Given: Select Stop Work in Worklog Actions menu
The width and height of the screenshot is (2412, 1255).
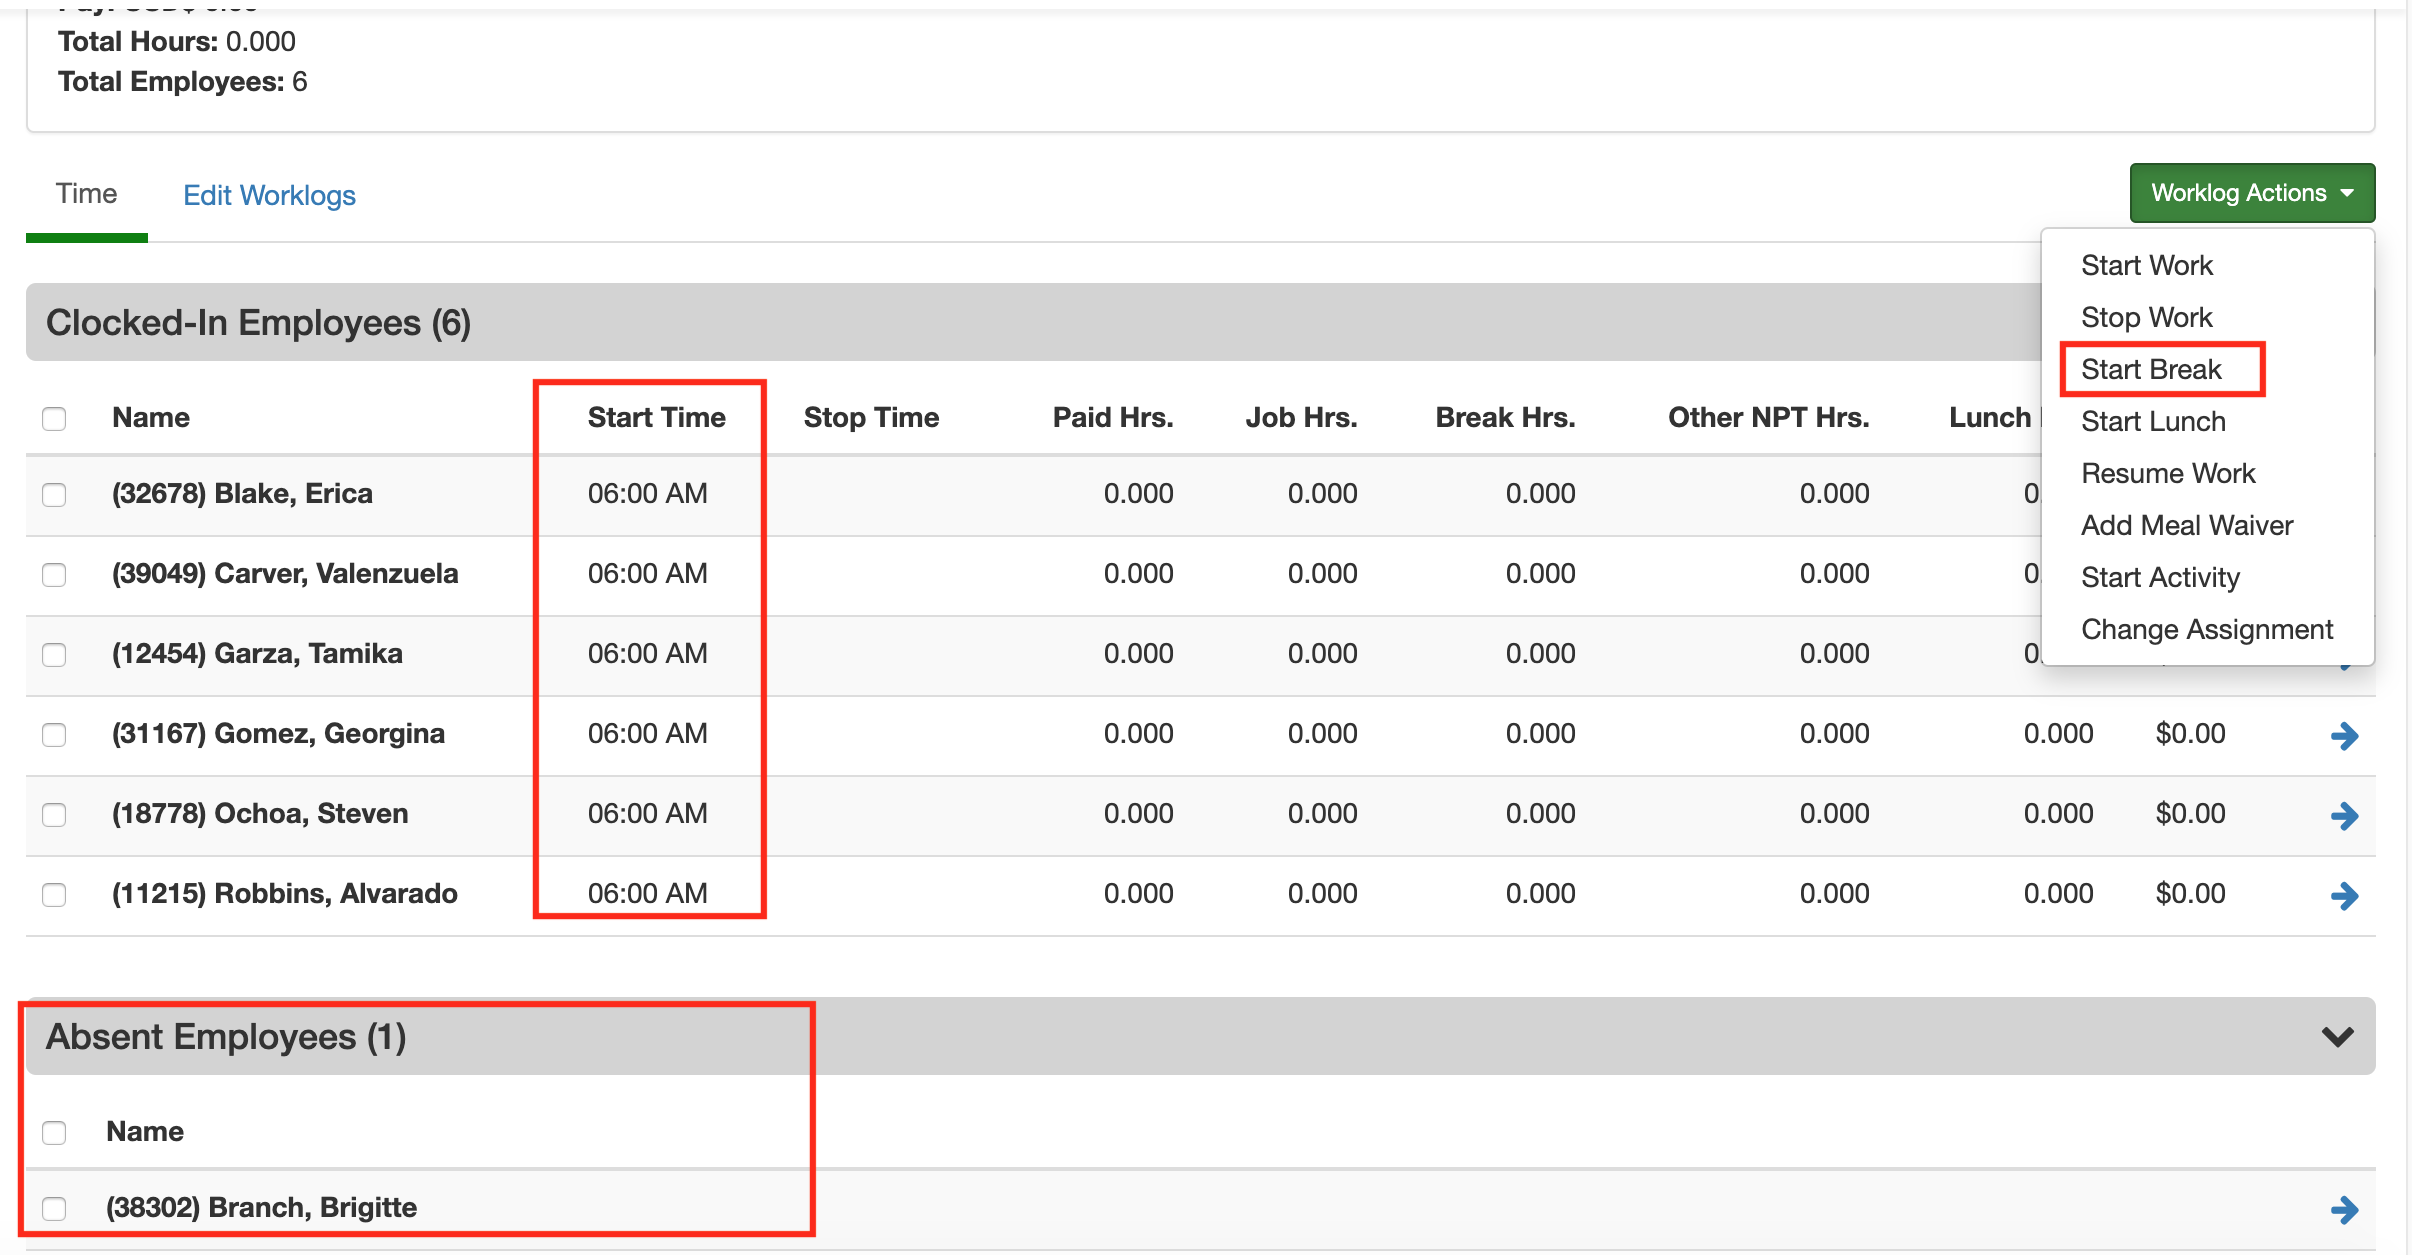Looking at the screenshot, I should (2146, 318).
